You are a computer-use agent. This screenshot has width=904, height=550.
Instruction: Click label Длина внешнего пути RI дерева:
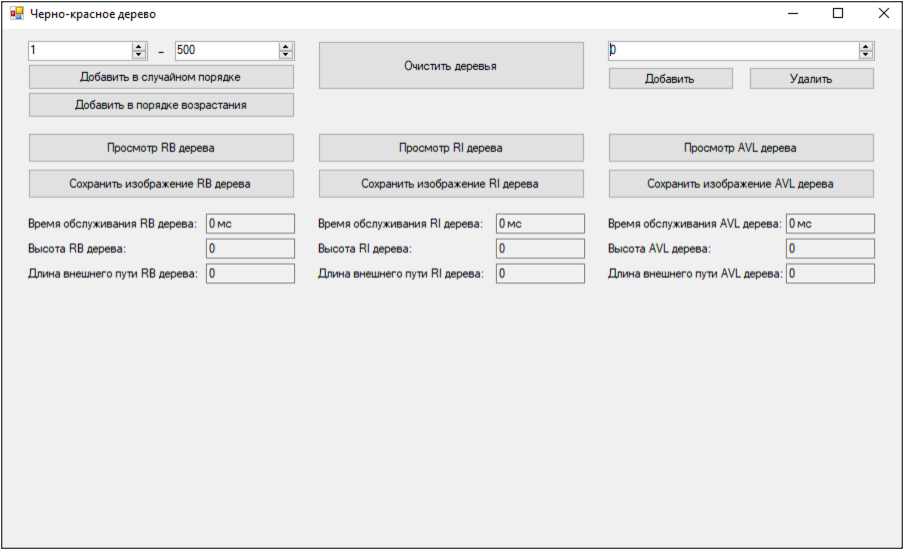tap(401, 274)
